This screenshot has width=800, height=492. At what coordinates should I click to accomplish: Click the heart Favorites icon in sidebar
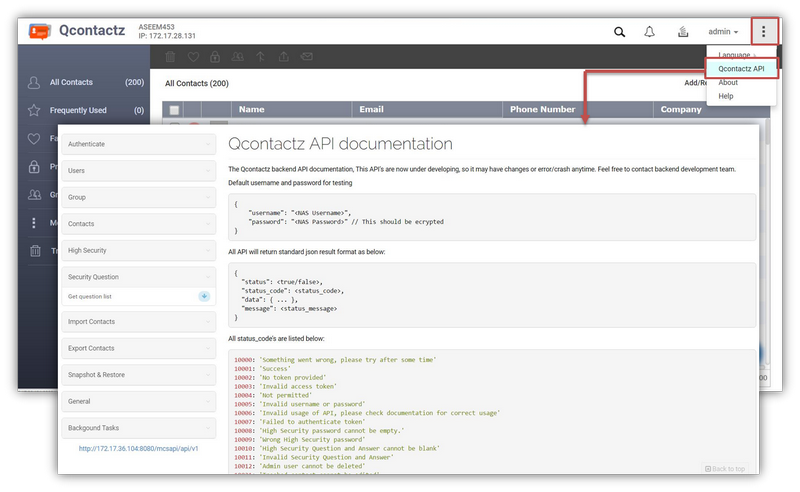tap(34, 138)
